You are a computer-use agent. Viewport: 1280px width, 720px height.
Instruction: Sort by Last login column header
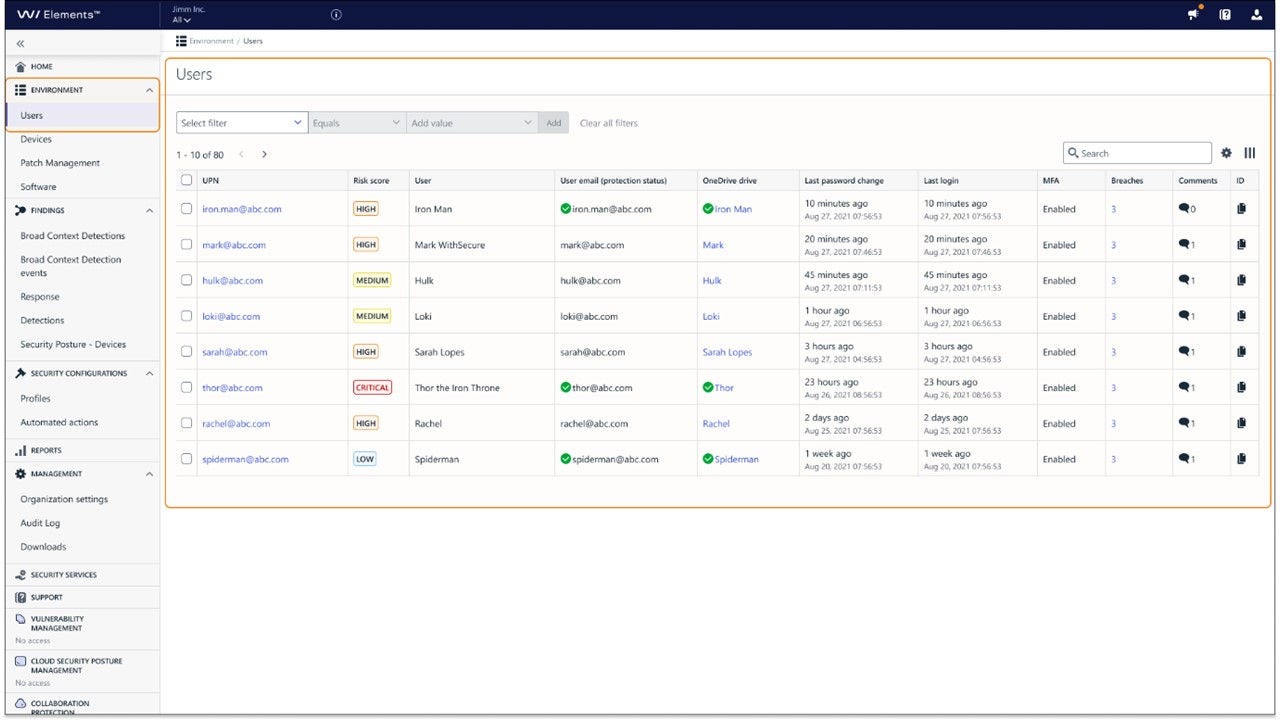point(941,181)
